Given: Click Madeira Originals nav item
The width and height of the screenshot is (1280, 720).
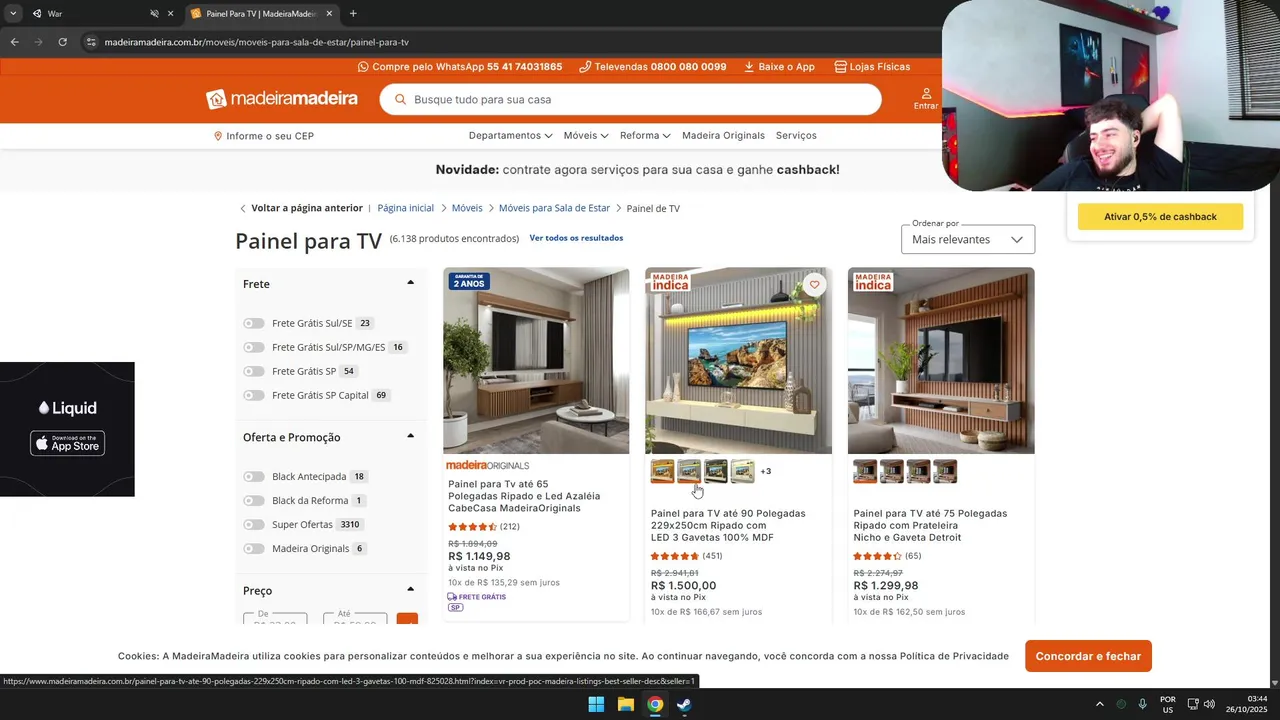Looking at the screenshot, I should pos(723,135).
